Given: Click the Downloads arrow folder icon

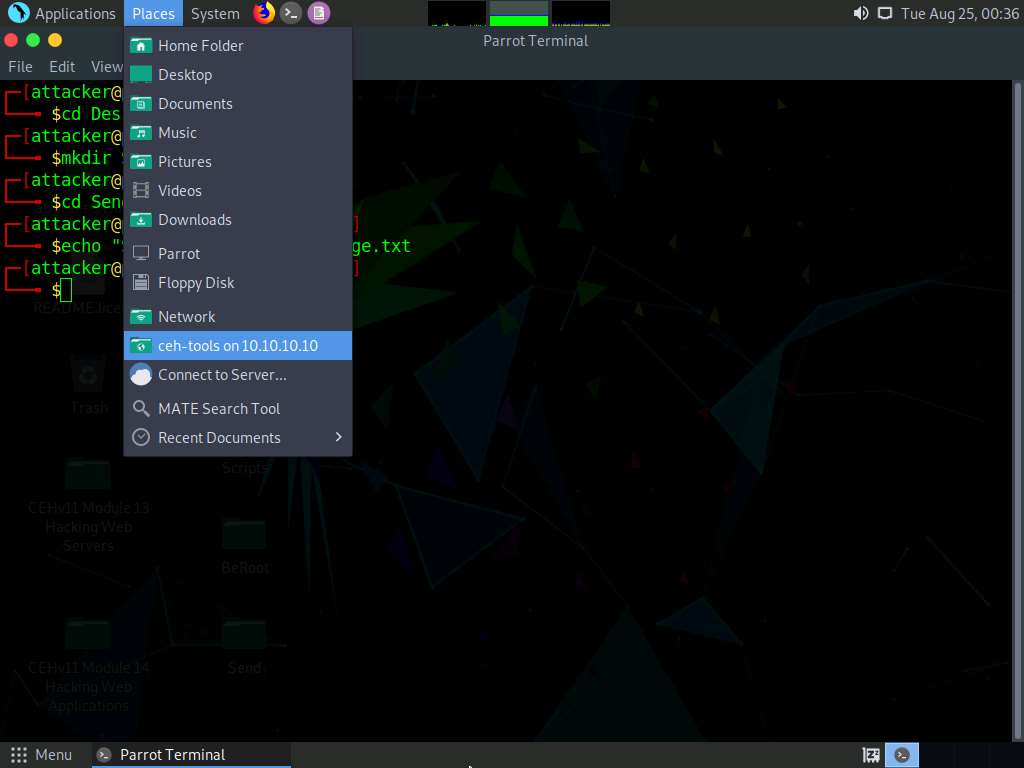Looking at the screenshot, I should [141, 219].
